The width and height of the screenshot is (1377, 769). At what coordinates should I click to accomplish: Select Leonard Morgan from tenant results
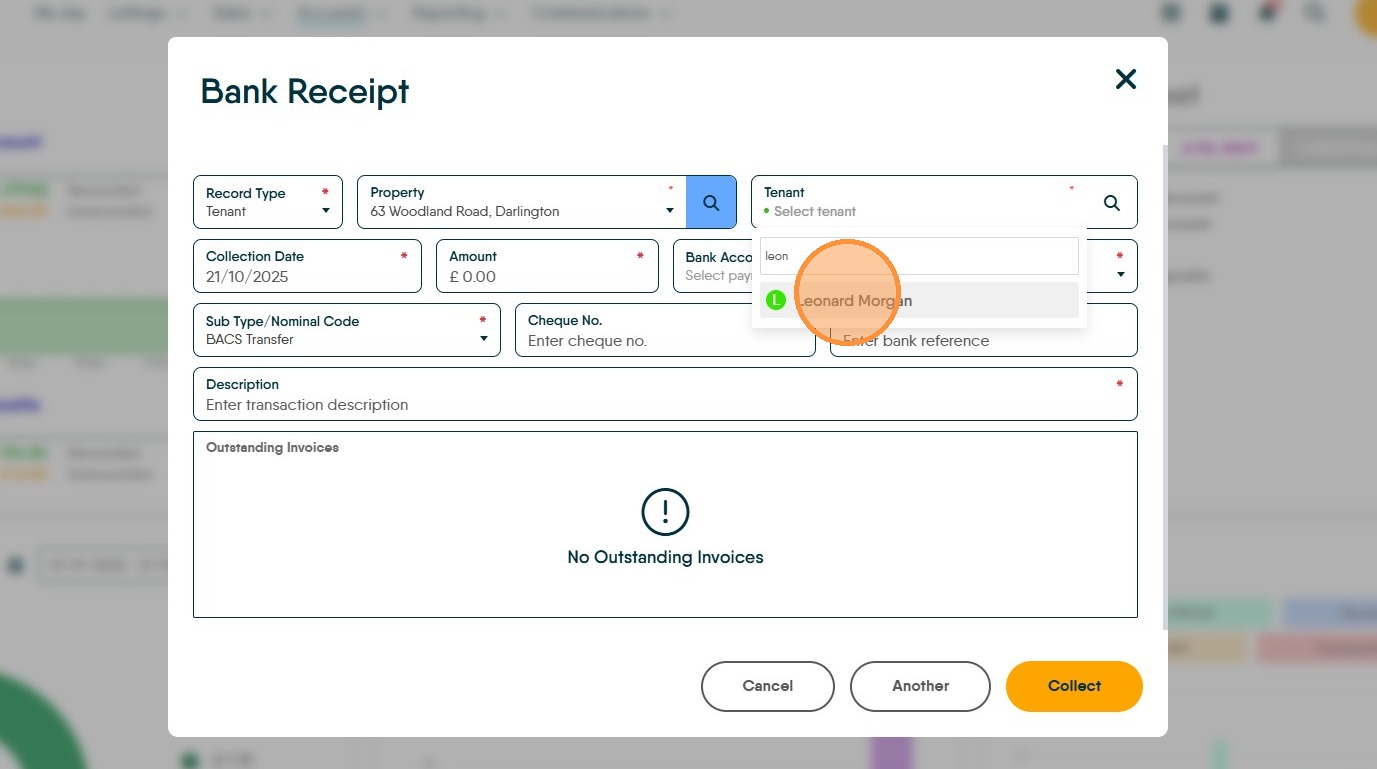click(x=919, y=300)
